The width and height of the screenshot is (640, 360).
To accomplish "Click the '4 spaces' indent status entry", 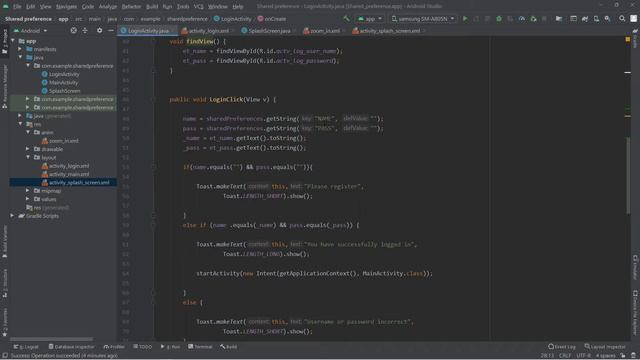I will coord(605,356).
